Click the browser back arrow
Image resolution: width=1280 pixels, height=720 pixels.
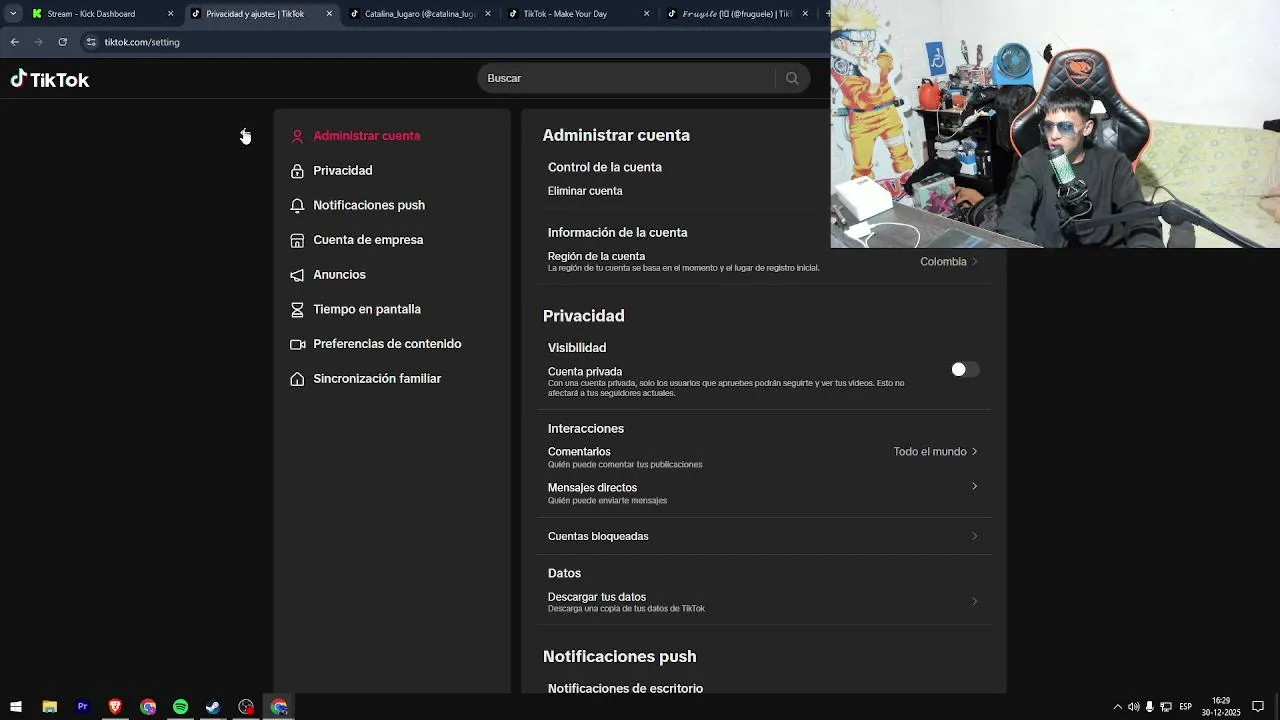pos(14,42)
